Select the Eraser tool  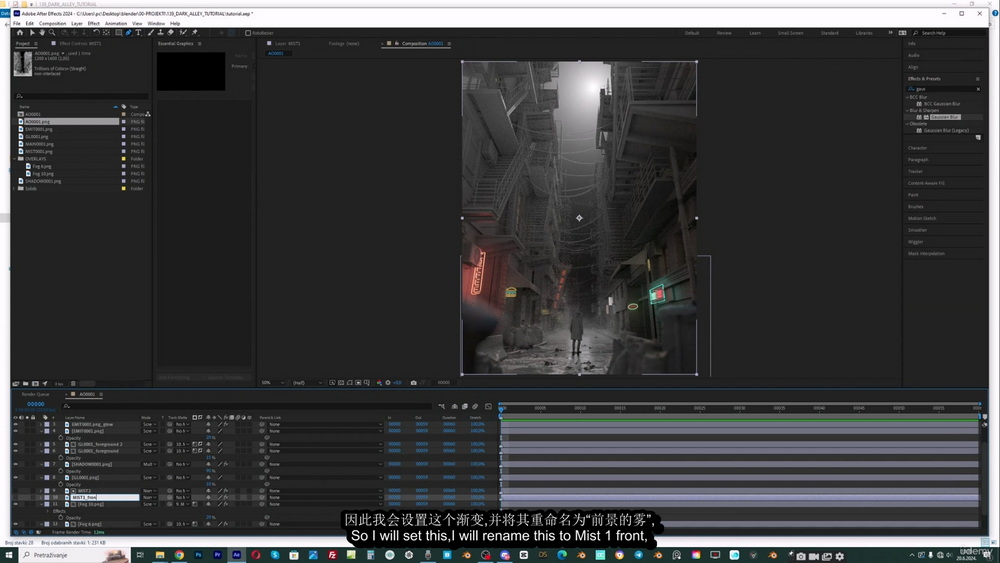[170, 33]
